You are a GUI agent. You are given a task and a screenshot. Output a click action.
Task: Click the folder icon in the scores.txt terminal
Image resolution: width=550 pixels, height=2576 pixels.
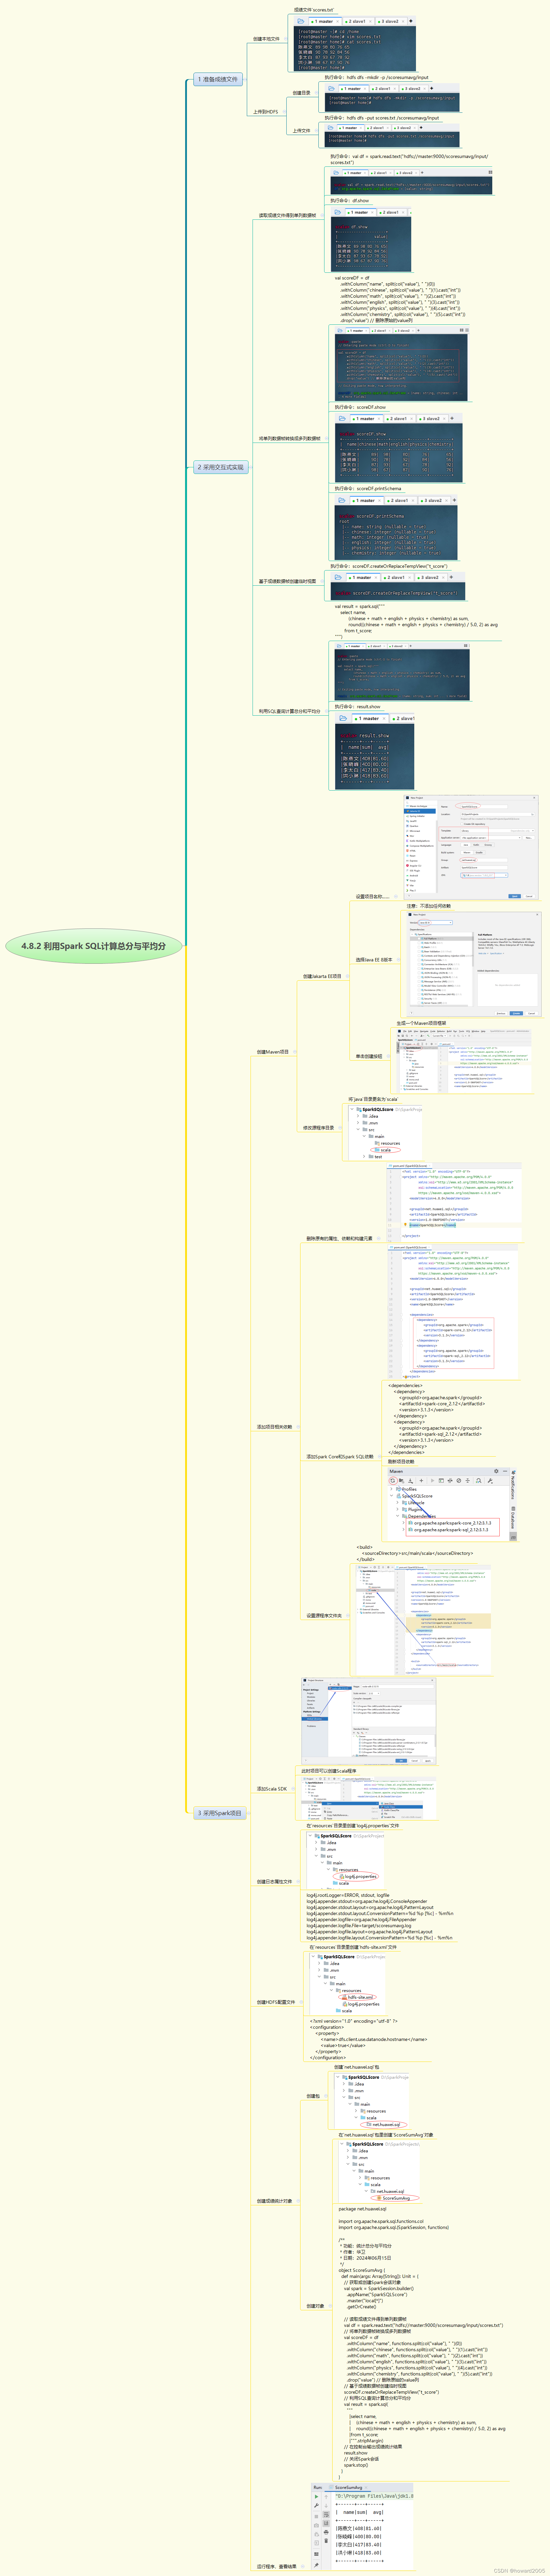click(301, 21)
